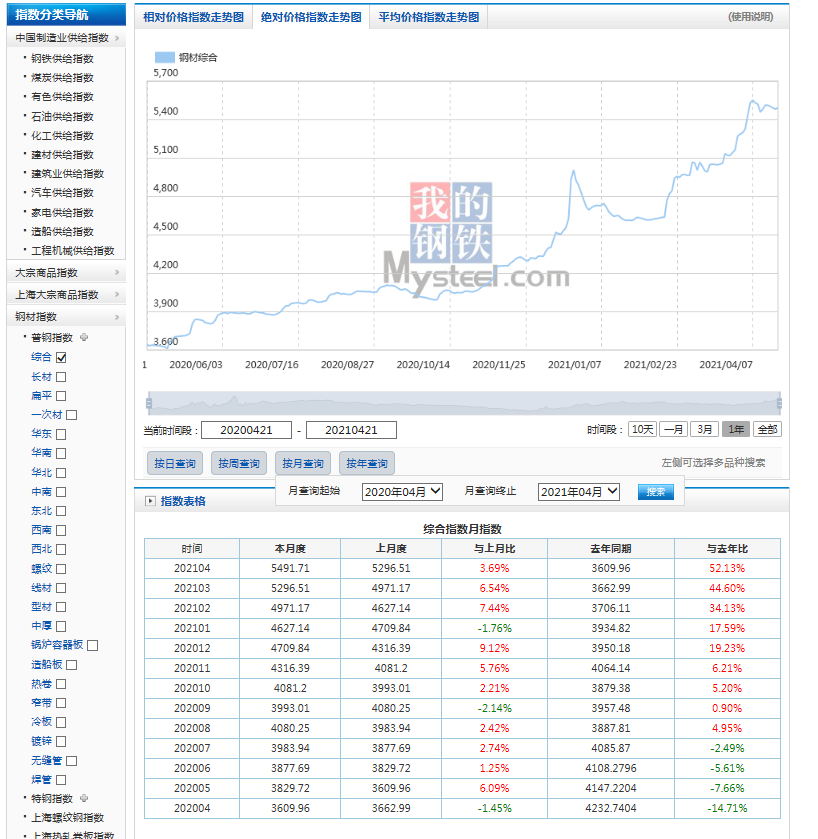Image resolution: width=818 pixels, height=839 pixels.
Task: Click the chevron icon on 大宗商品指数
Action: click(x=117, y=273)
